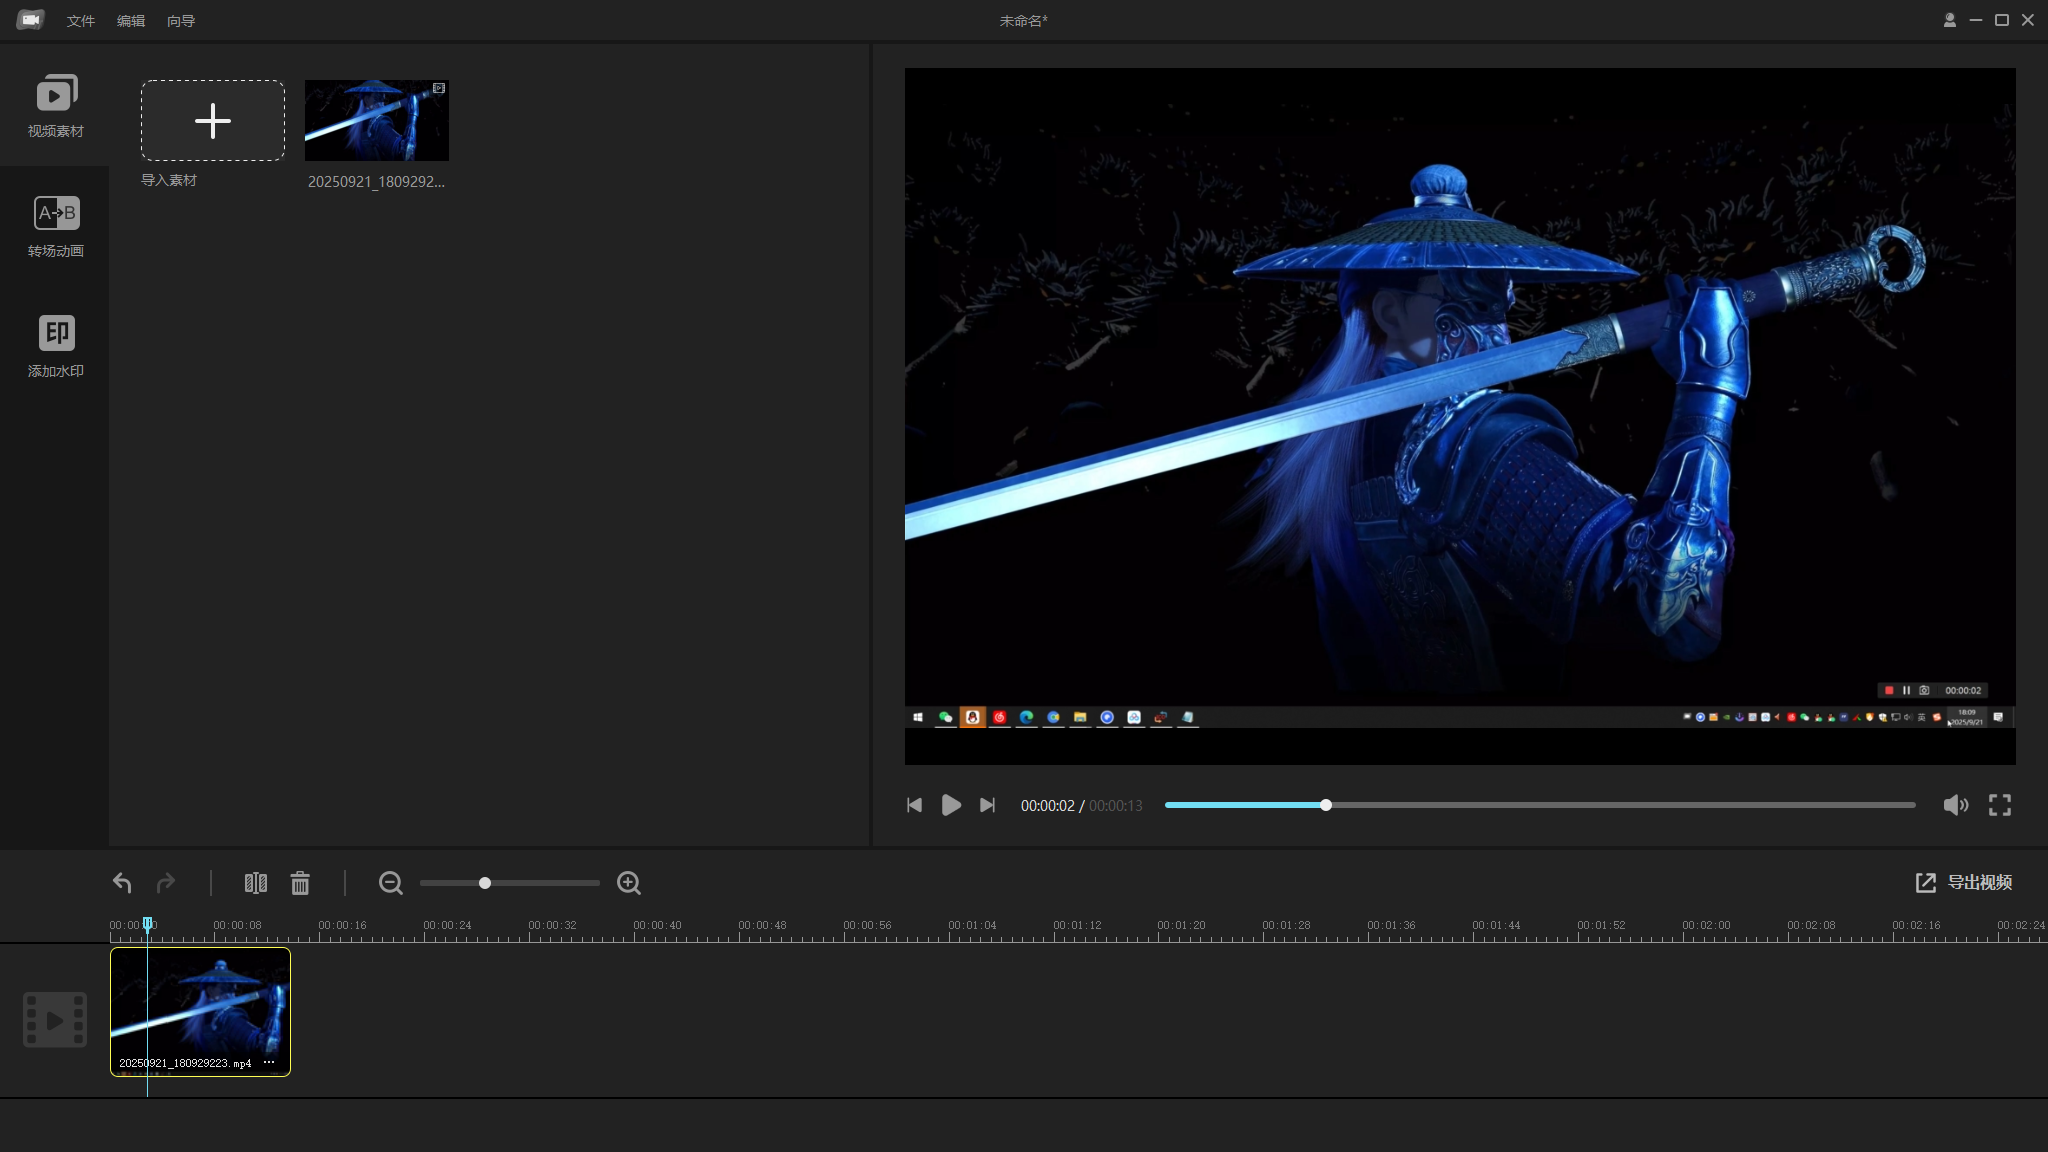Viewport: 2048px width, 1152px height.
Task: Open the 编辑 menu
Action: (131, 21)
